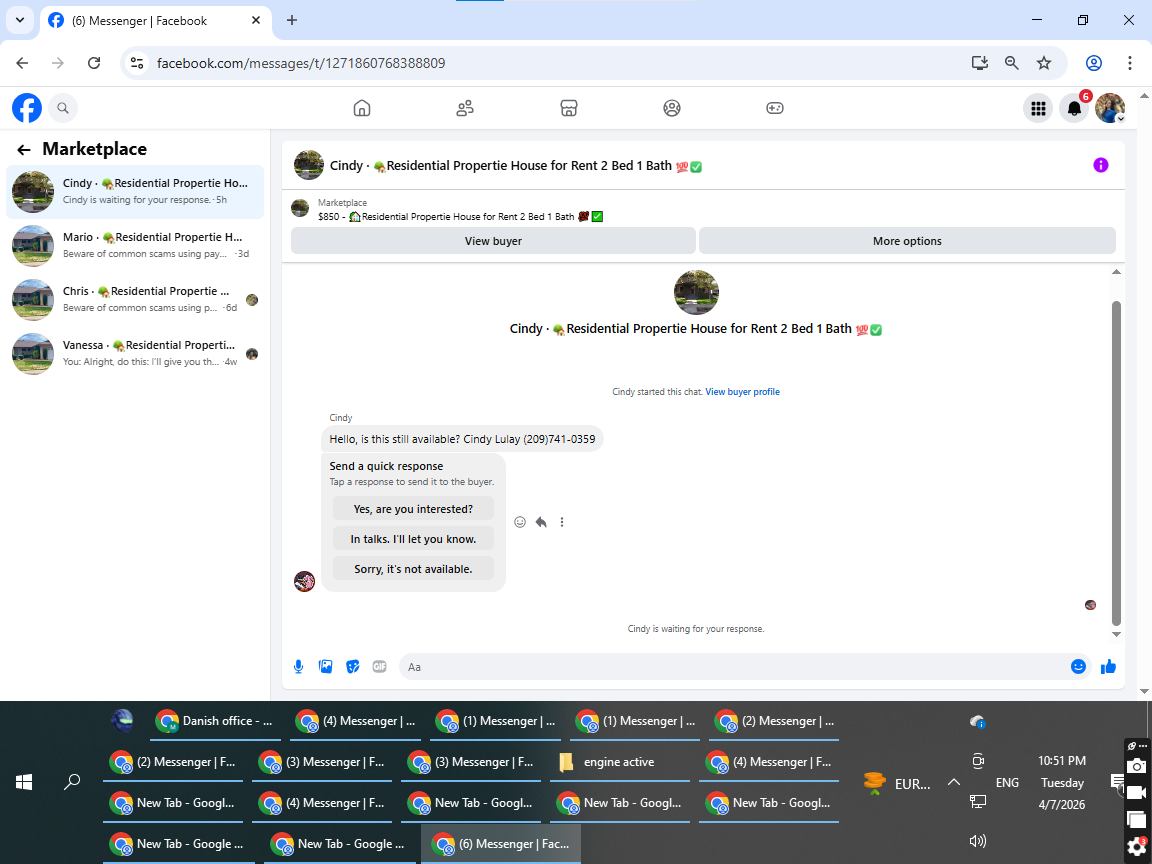Bookmark this page with the star icon

coord(1044,63)
